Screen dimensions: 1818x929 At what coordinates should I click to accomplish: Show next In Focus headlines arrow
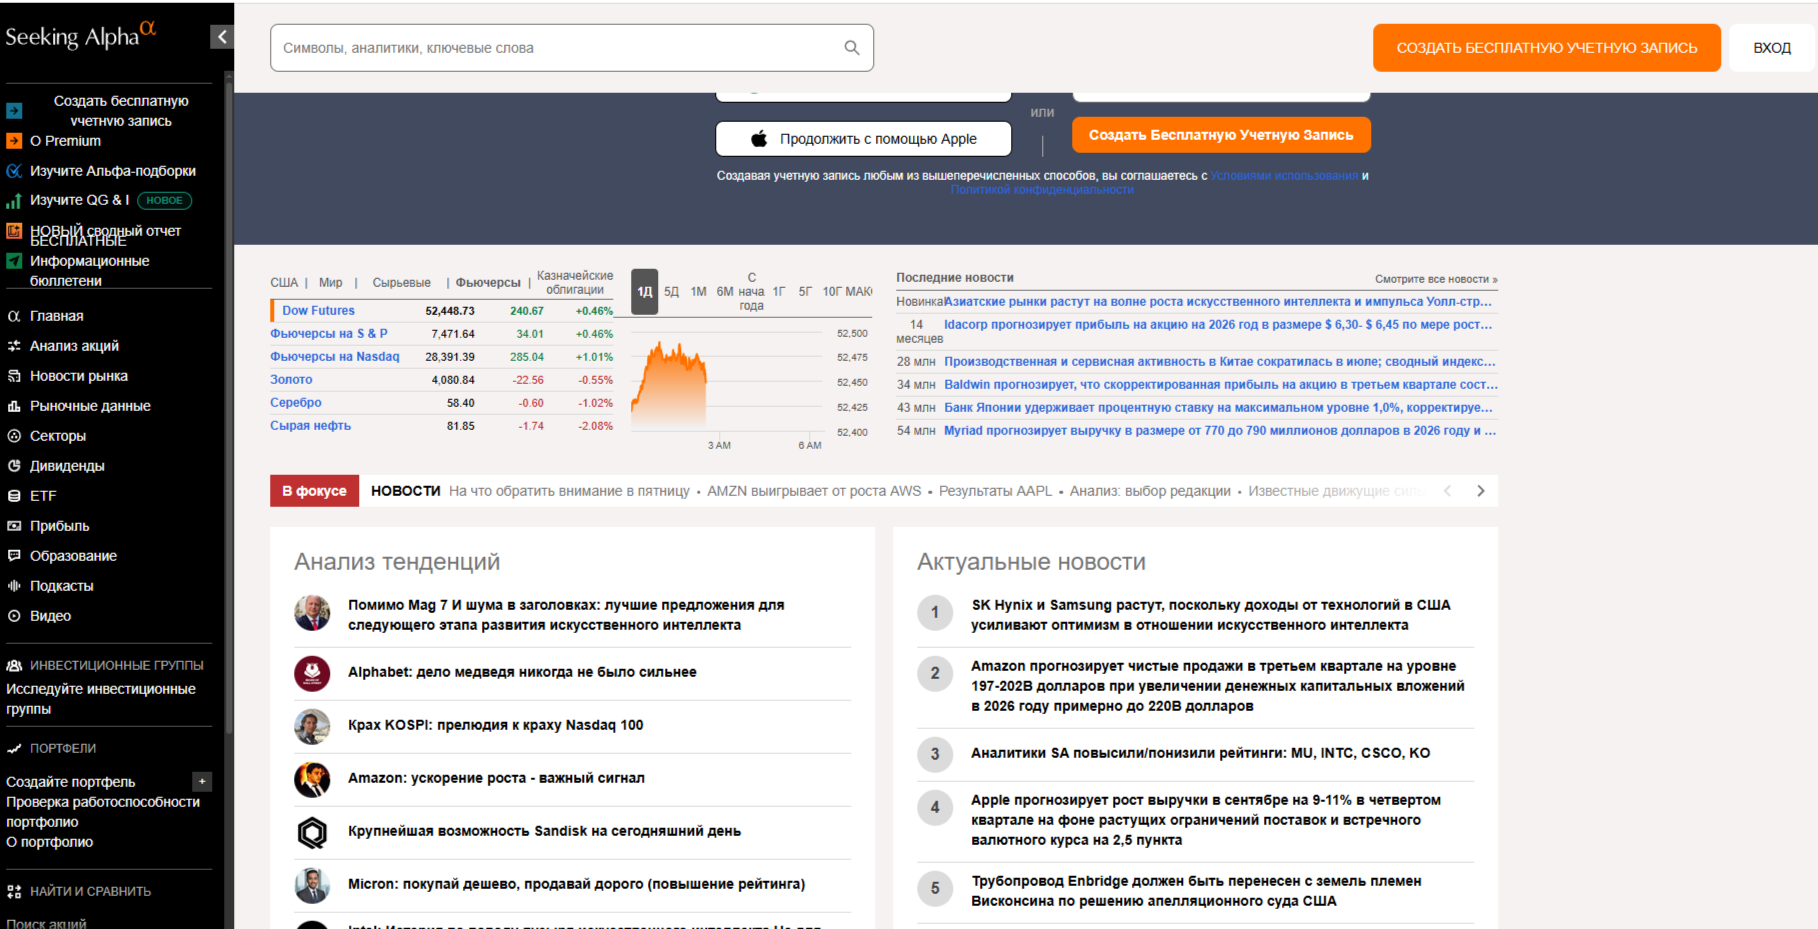point(1481,491)
